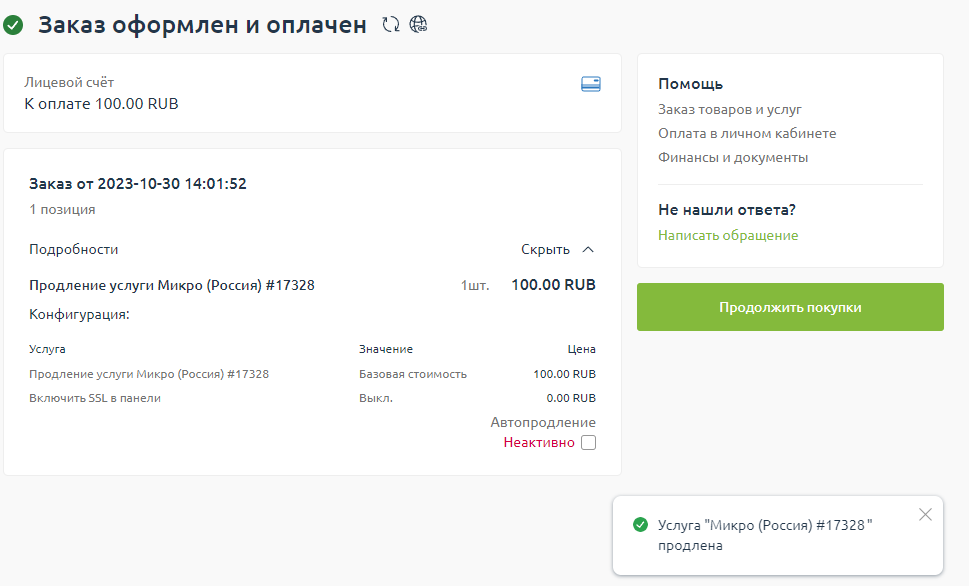Click the "Включить SSL в панели" configuration row
This screenshot has width=969, height=586.
click(95, 398)
